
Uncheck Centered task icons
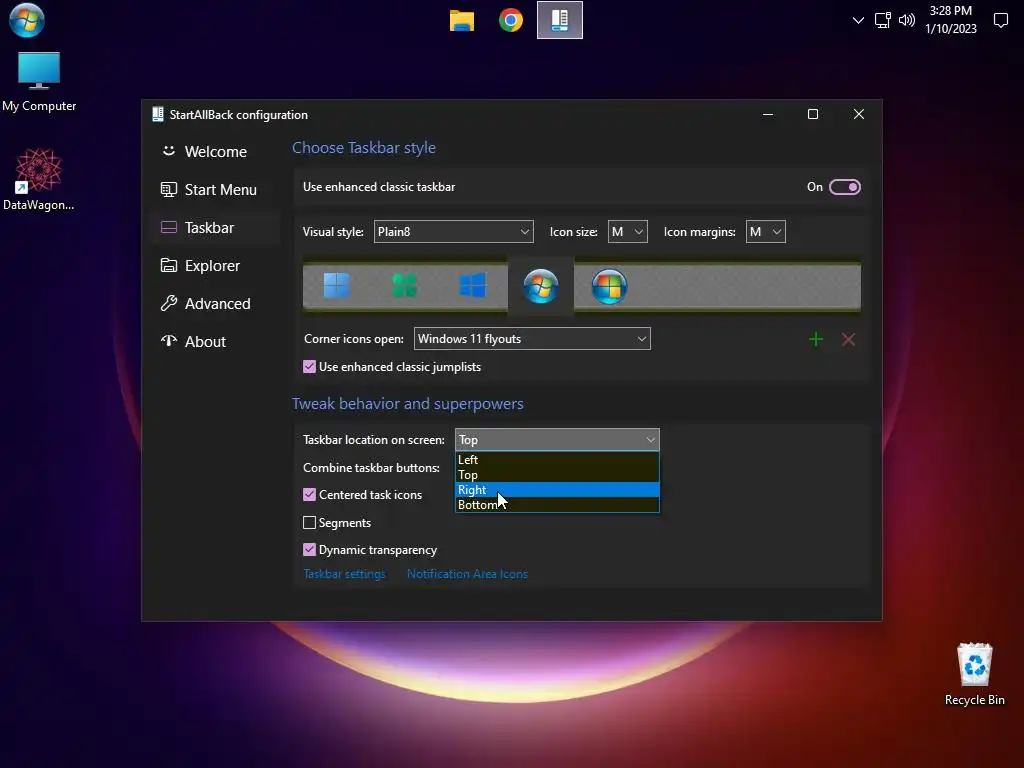click(x=310, y=495)
